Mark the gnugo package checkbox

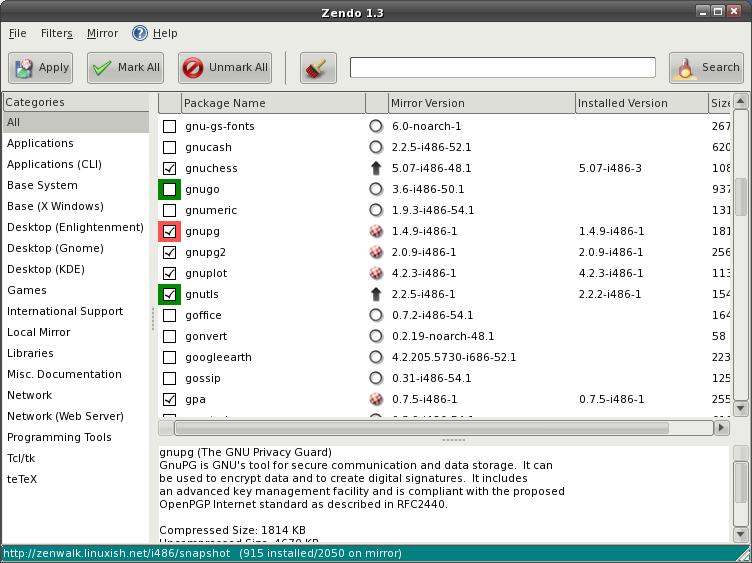169,189
